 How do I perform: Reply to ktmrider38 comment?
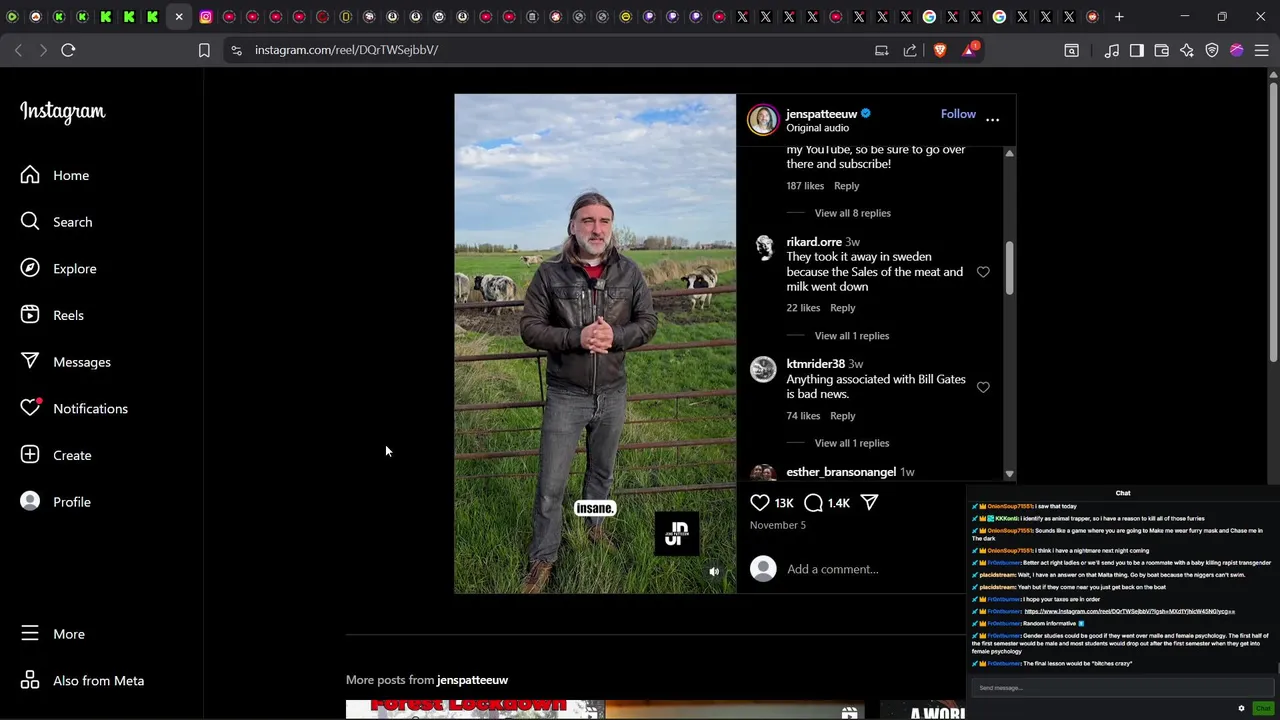pyautogui.click(x=842, y=416)
